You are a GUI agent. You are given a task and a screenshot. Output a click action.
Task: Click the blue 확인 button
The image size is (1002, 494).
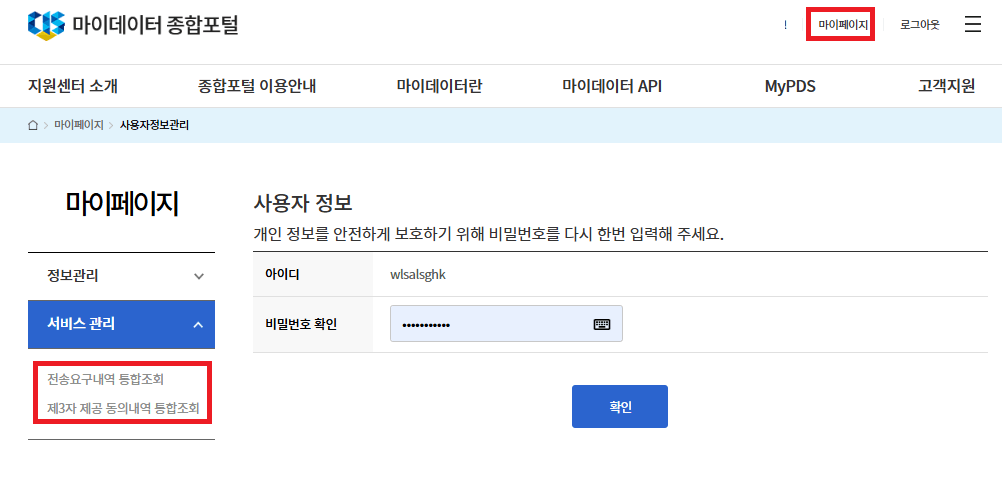[x=620, y=406]
